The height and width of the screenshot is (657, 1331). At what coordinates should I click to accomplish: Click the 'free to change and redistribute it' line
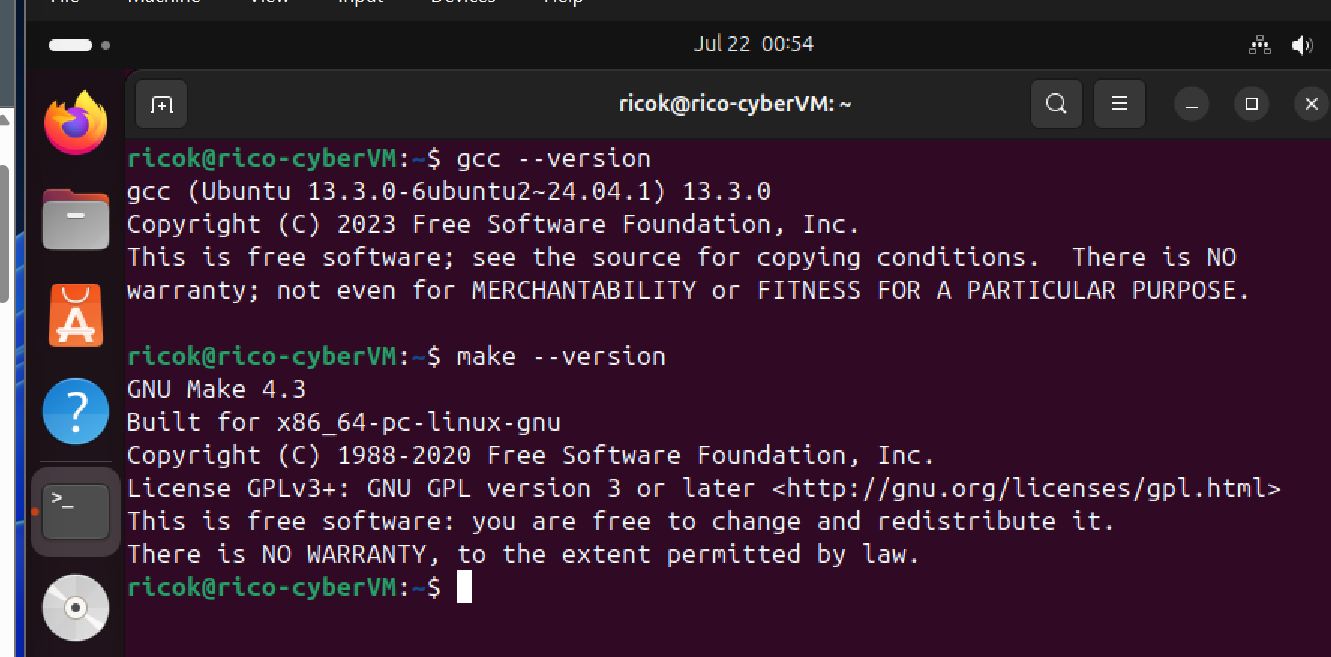pyautogui.click(x=621, y=522)
